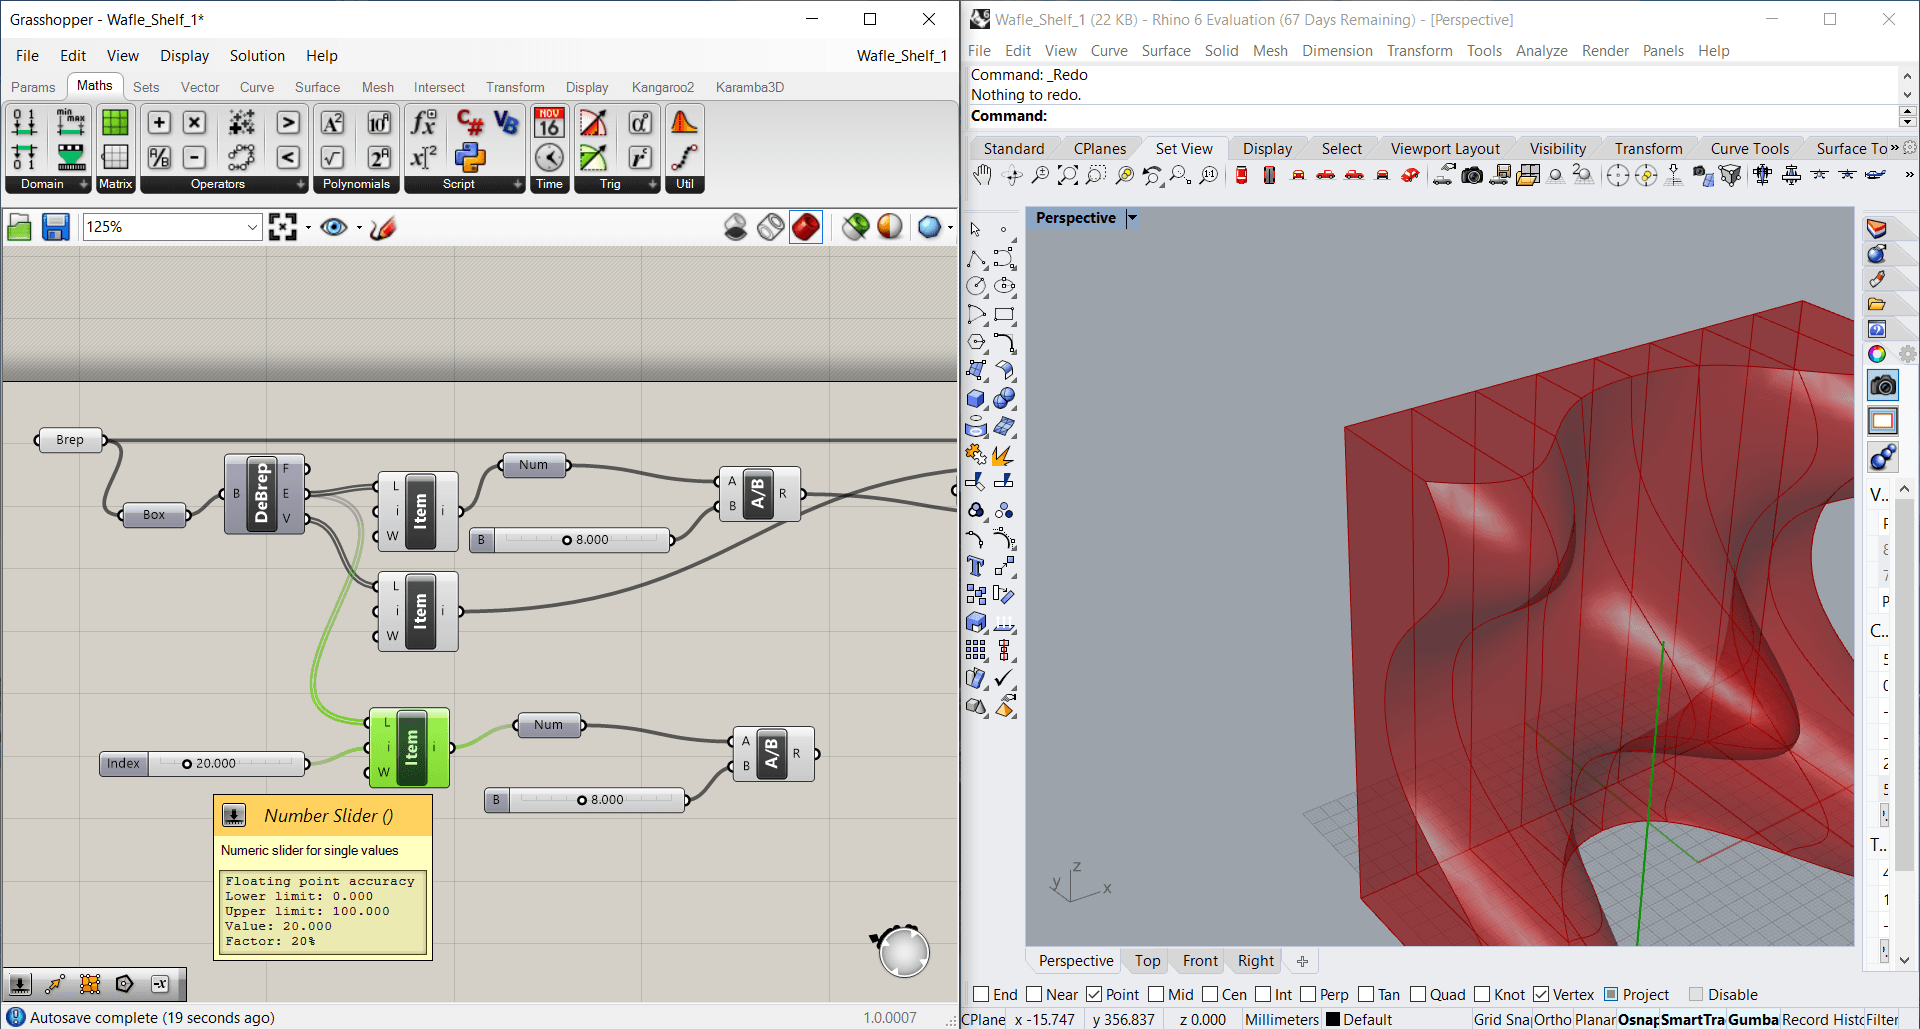Image resolution: width=1920 pixels, height=1029 pixels.
Task: Open the Solution menu in Grasshopper
Action: coord(257,56)
